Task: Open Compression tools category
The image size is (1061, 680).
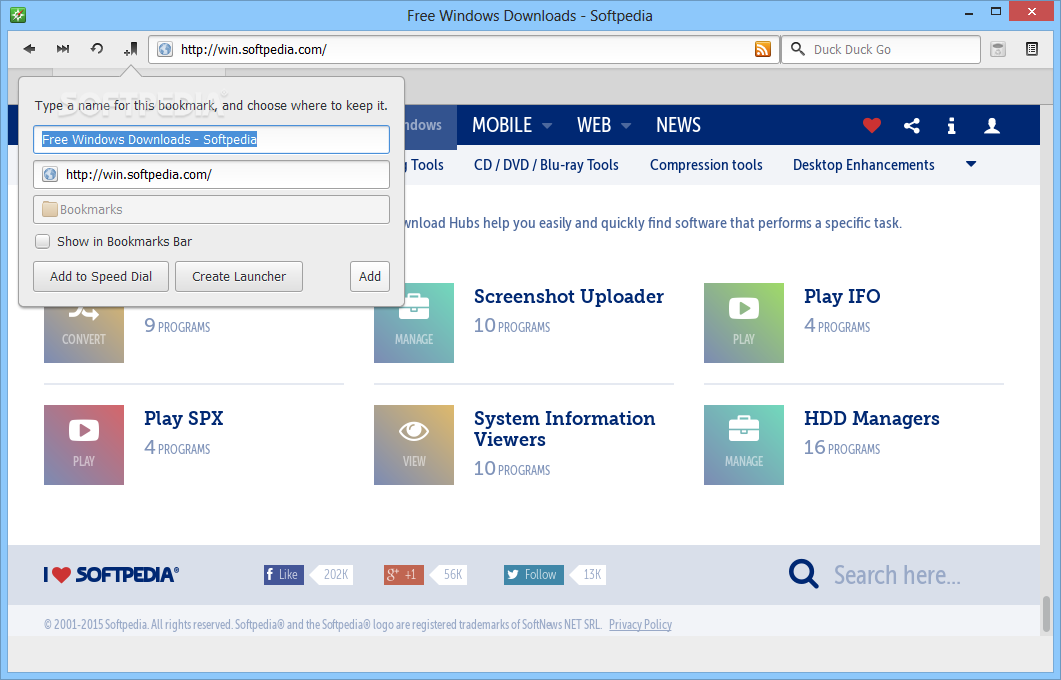Action: coord(706,165)
